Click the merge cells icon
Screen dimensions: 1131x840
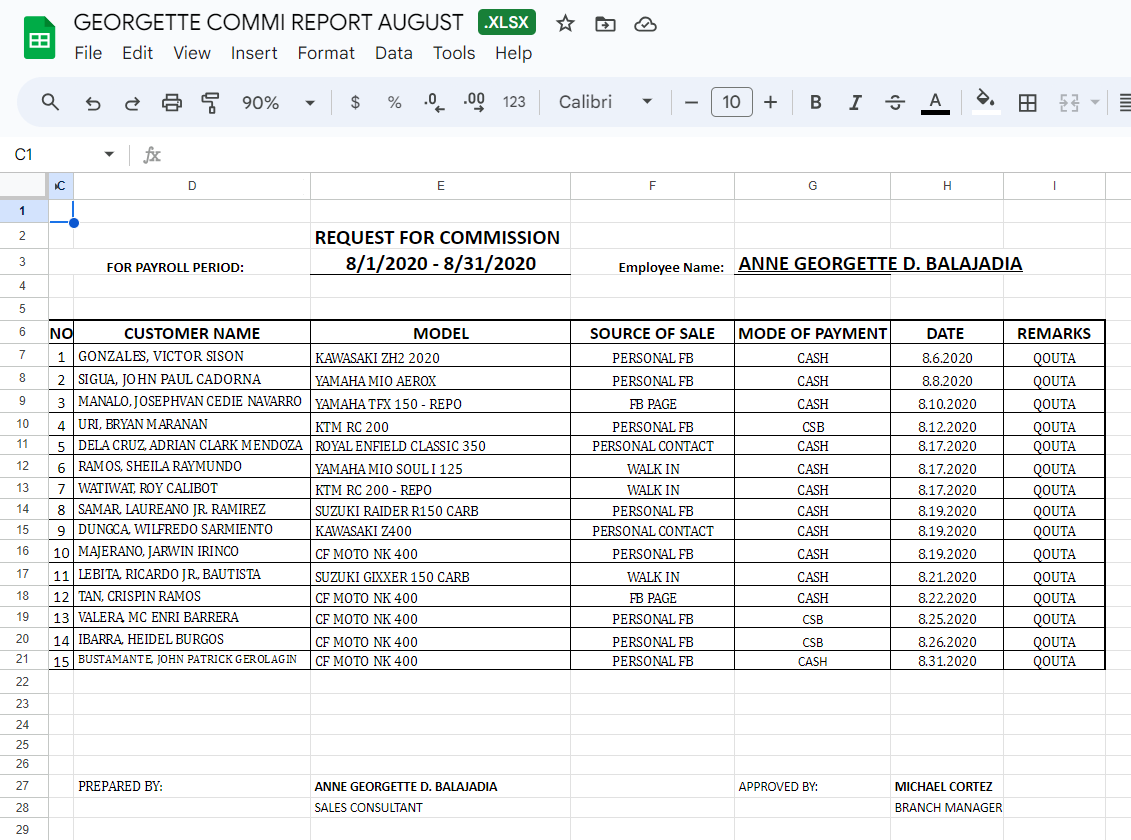pyautogui.click(x=1068, y=102)
